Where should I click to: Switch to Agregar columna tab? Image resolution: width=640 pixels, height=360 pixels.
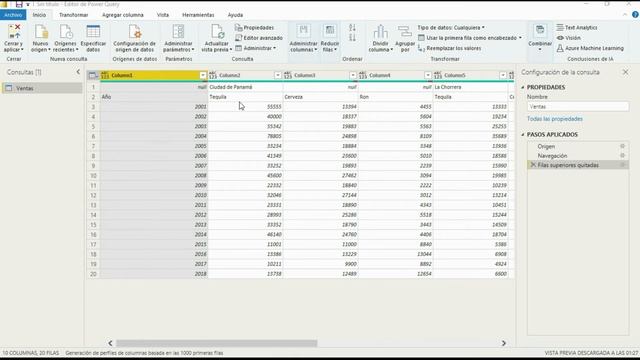click(123, 15)
